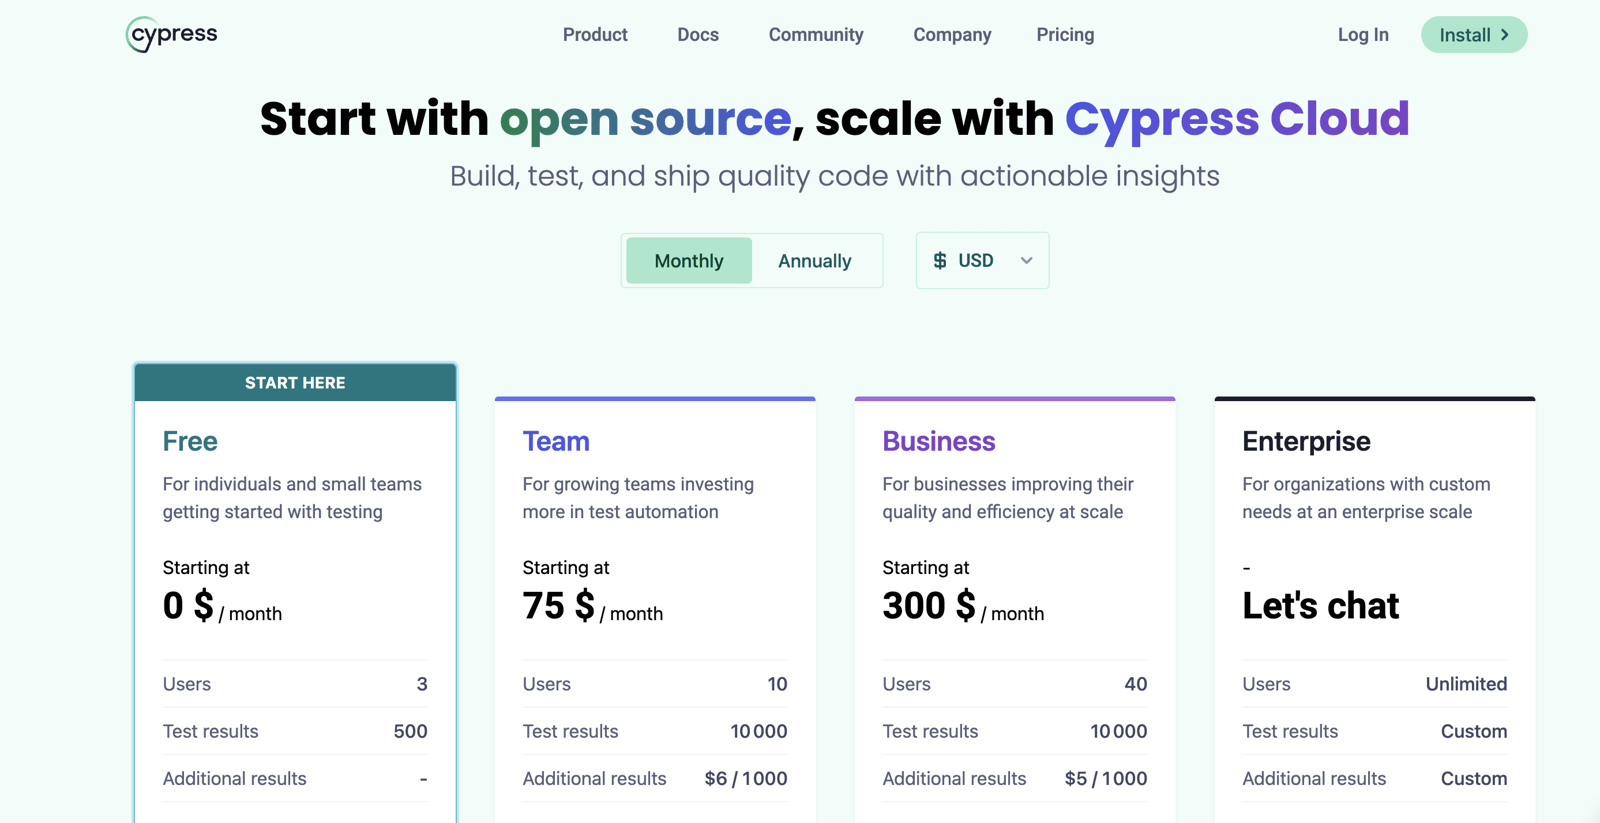This screenshot has height=823, width=1600.
Task: Open the Community menu
Action: coord(816,35)
